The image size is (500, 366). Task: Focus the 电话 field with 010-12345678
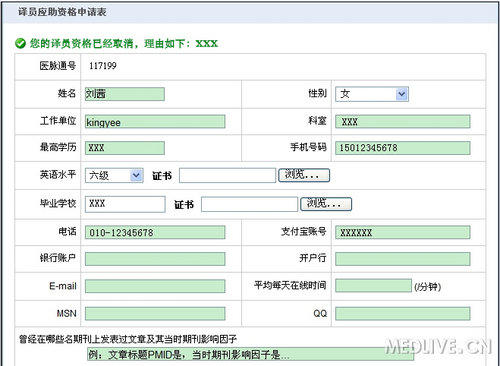click(155, 232)
